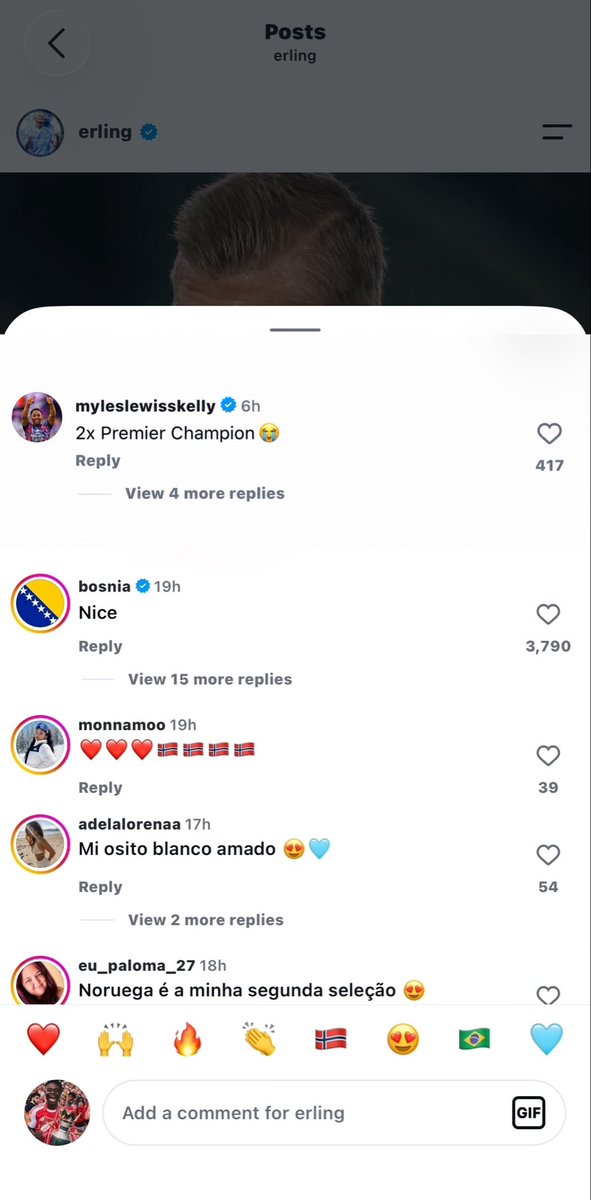Expand View 15 more replies
This screenshot has width=591, height=1200.
(210, 679)
